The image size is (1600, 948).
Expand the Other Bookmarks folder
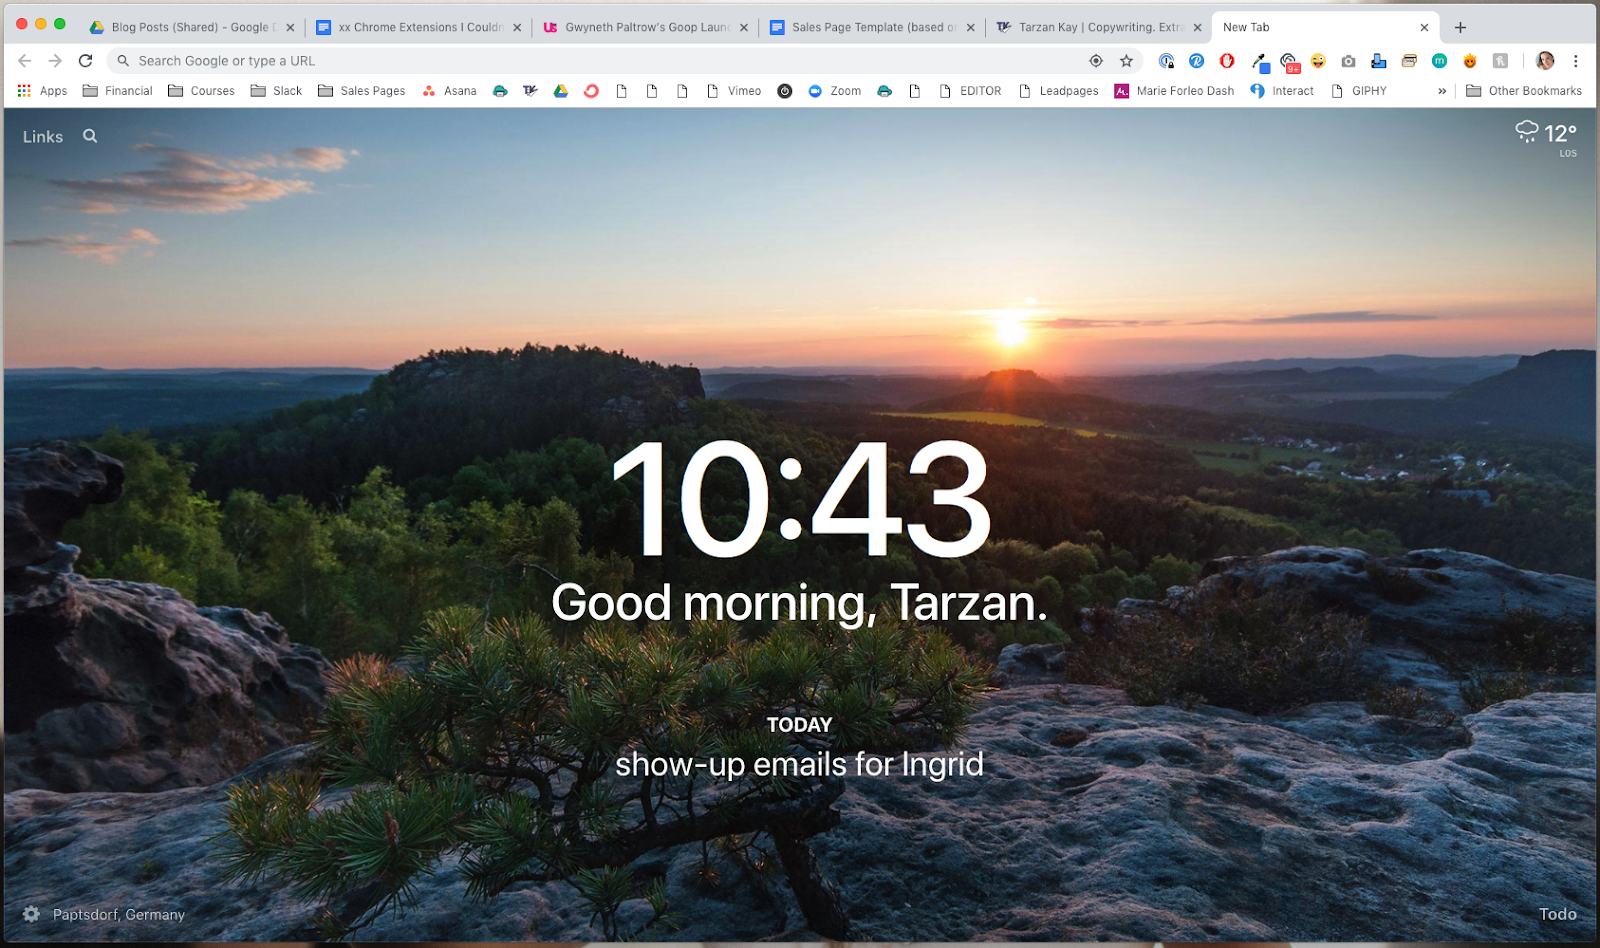(1524, 91)
